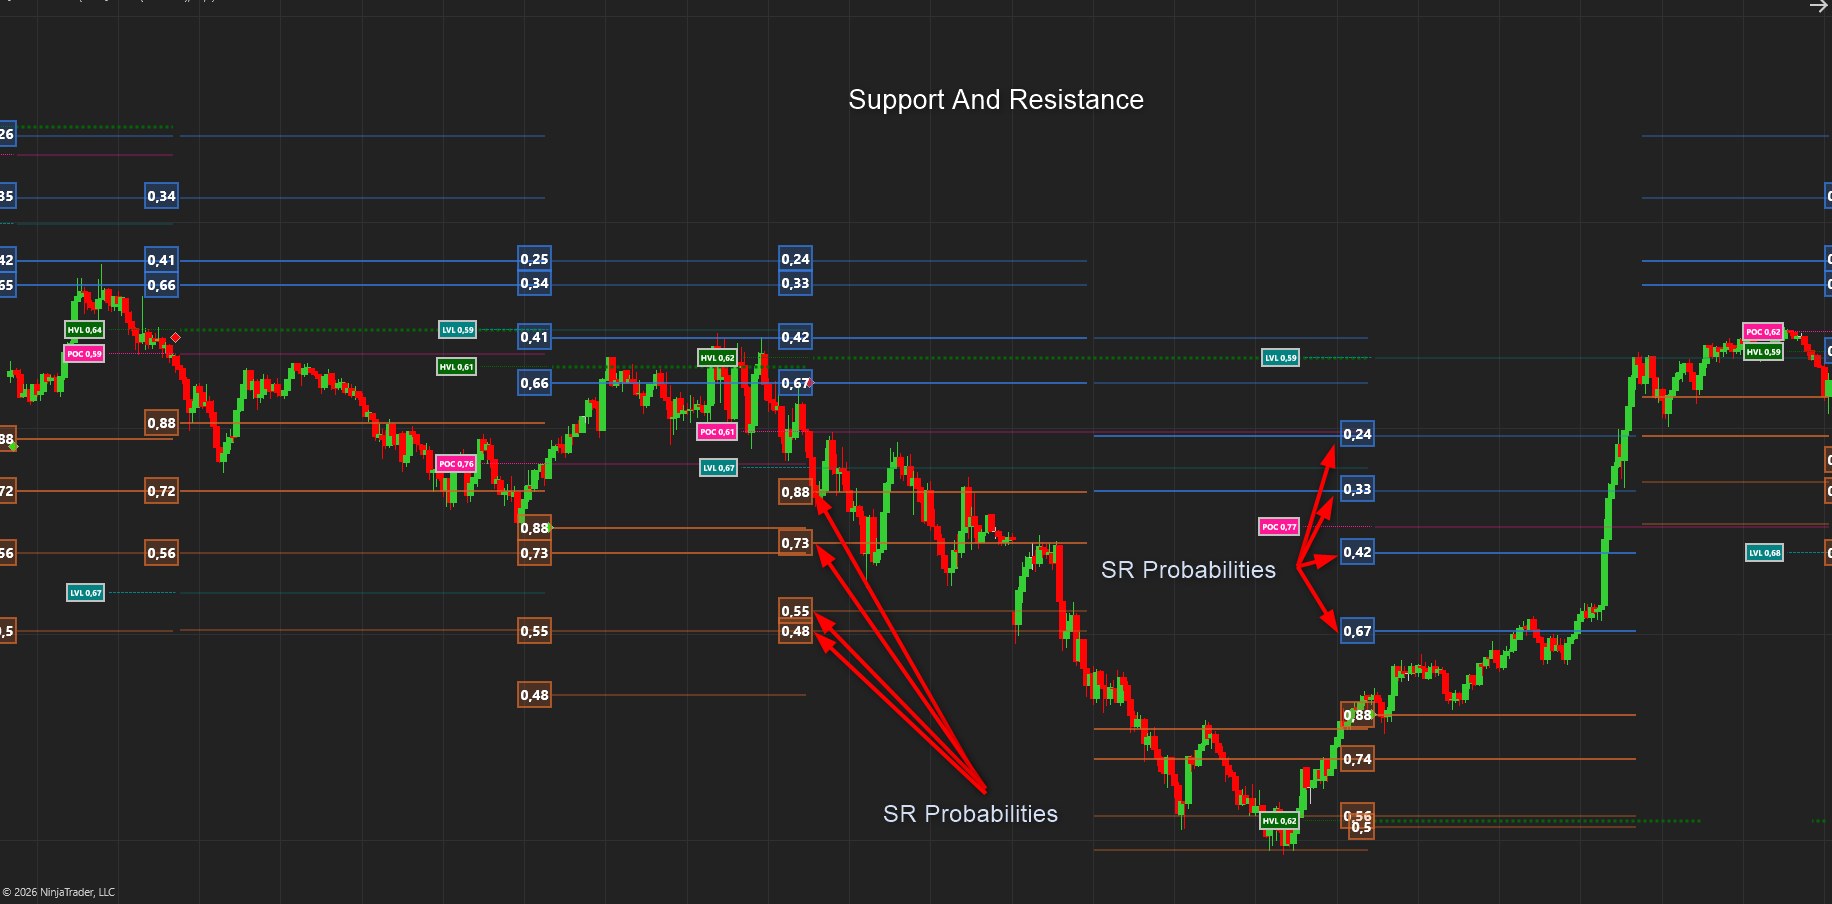Image resolution: width=1832 pixels, height=904 pixels.
Task: Click SR Probabilities text at chart bottom
Action: (969, 814)
